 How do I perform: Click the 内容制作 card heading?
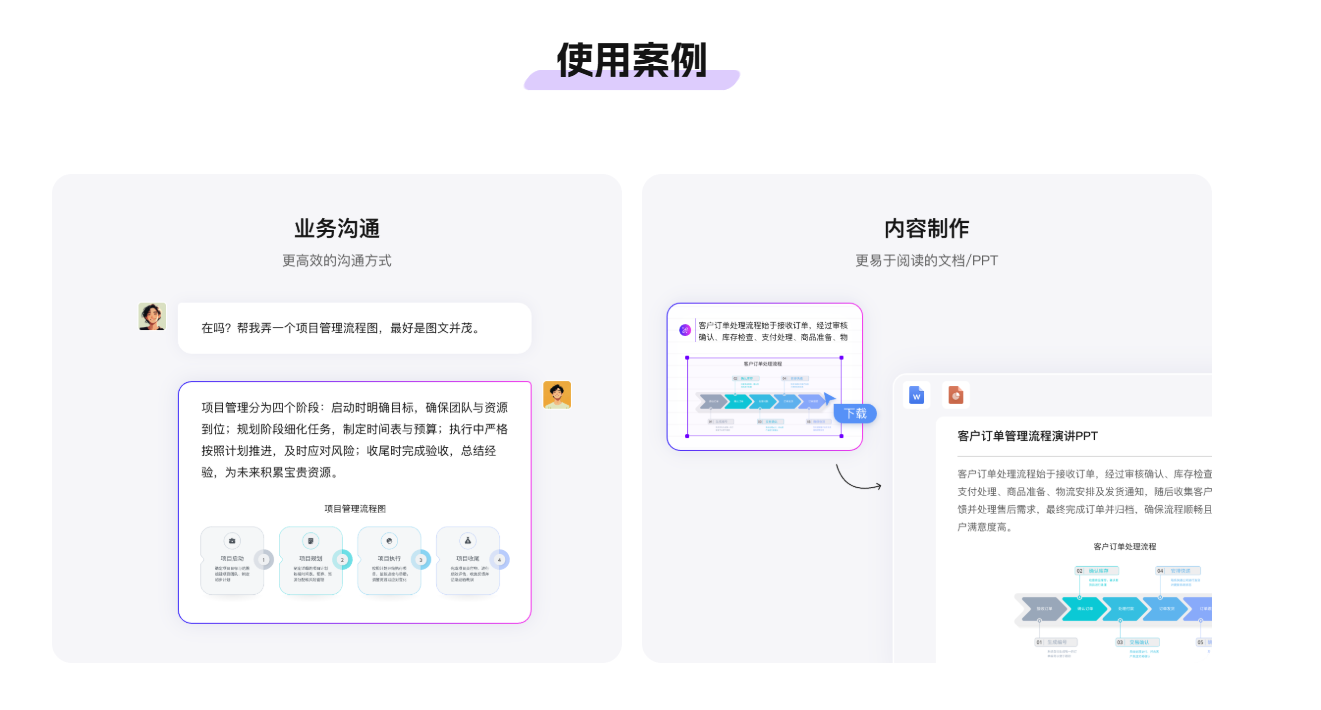926,229
